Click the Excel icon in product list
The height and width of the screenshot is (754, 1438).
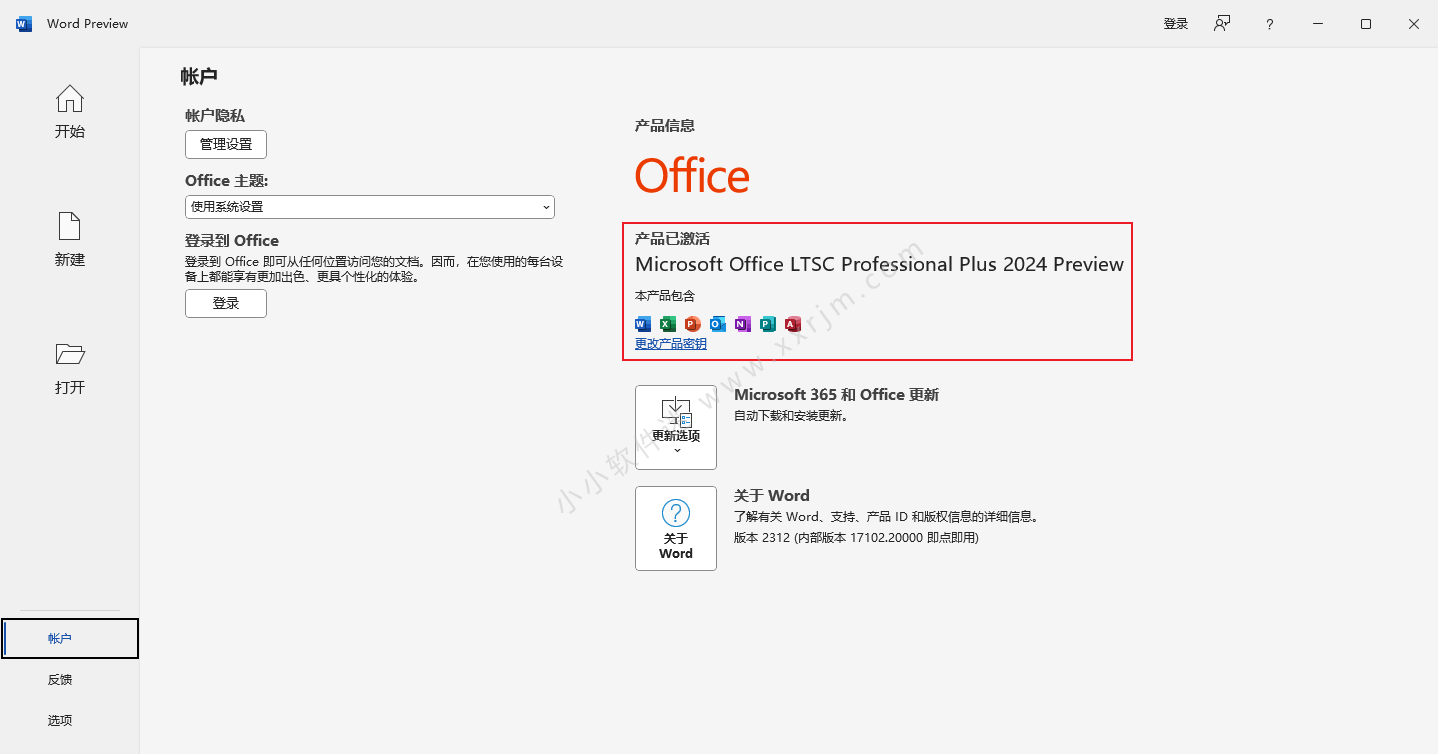668,324
